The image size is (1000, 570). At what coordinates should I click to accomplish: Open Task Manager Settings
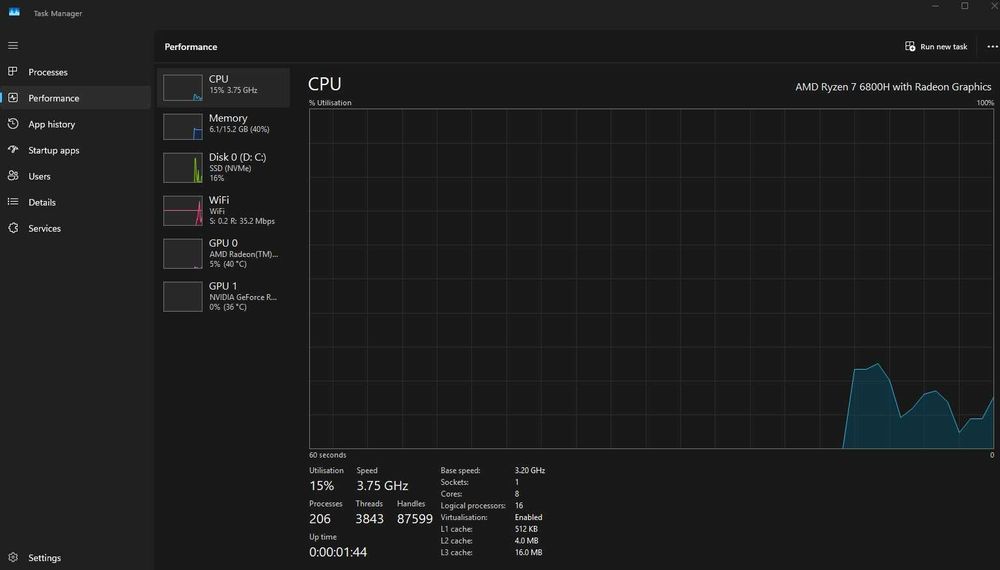click(x=75, y=558)
